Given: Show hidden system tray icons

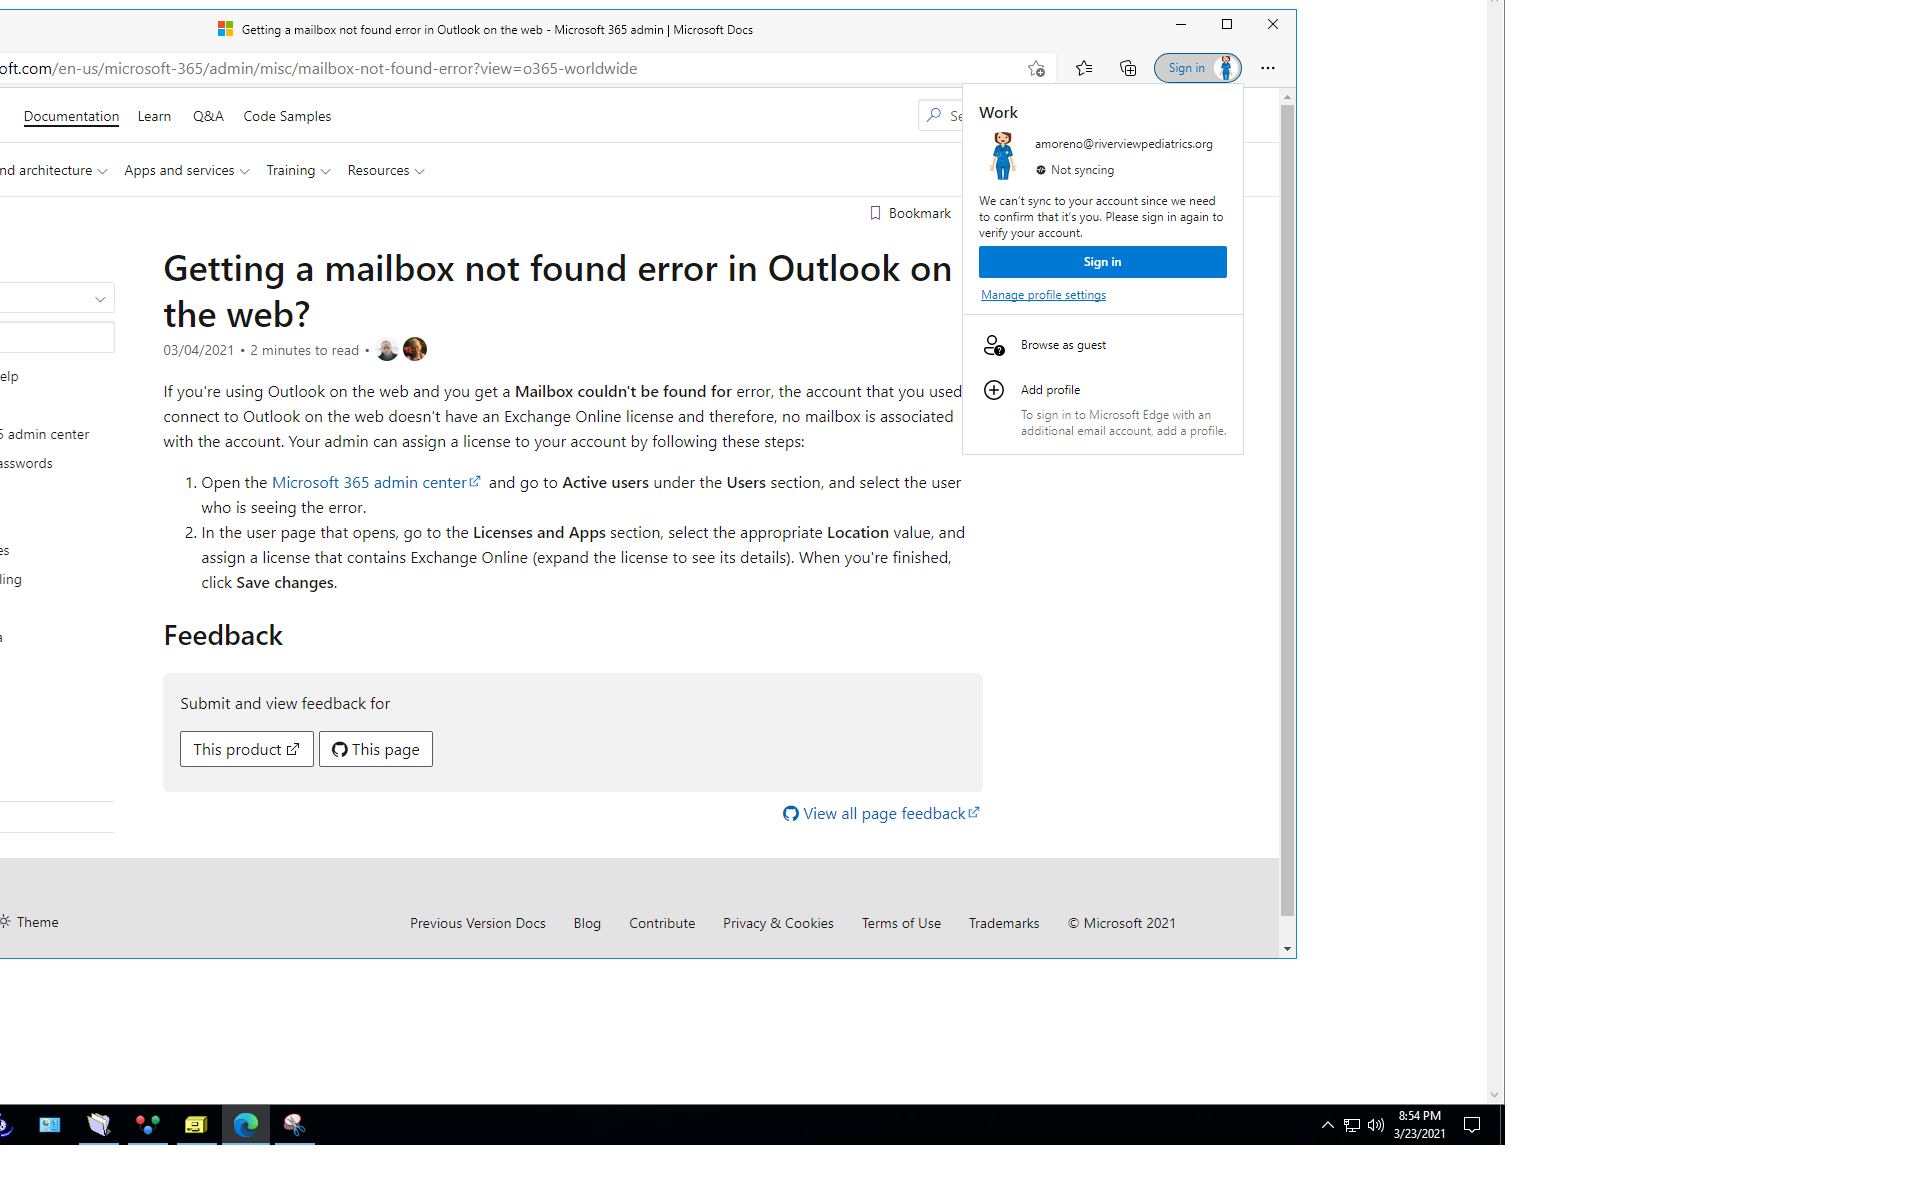Looking at the screenshot, I should [1328, 1125].
